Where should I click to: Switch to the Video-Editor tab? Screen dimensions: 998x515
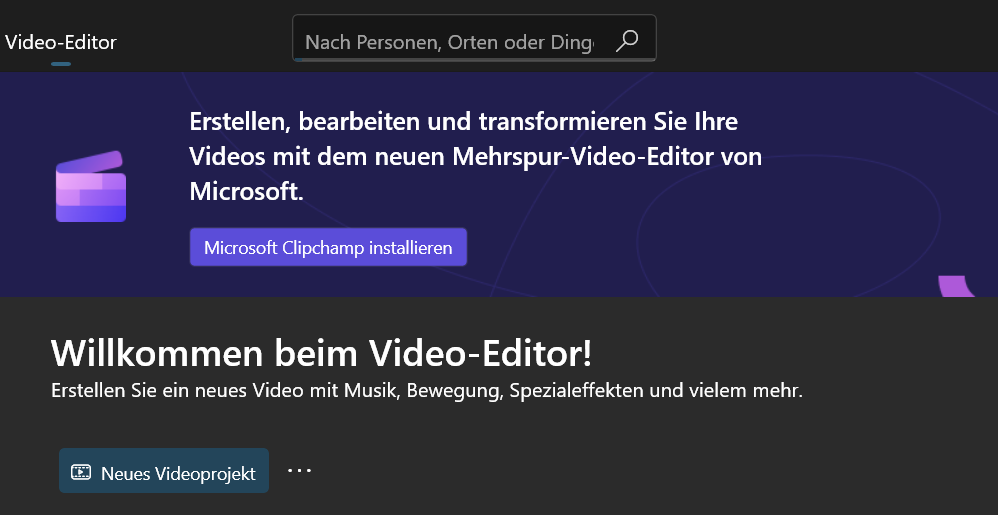[61, 43]
